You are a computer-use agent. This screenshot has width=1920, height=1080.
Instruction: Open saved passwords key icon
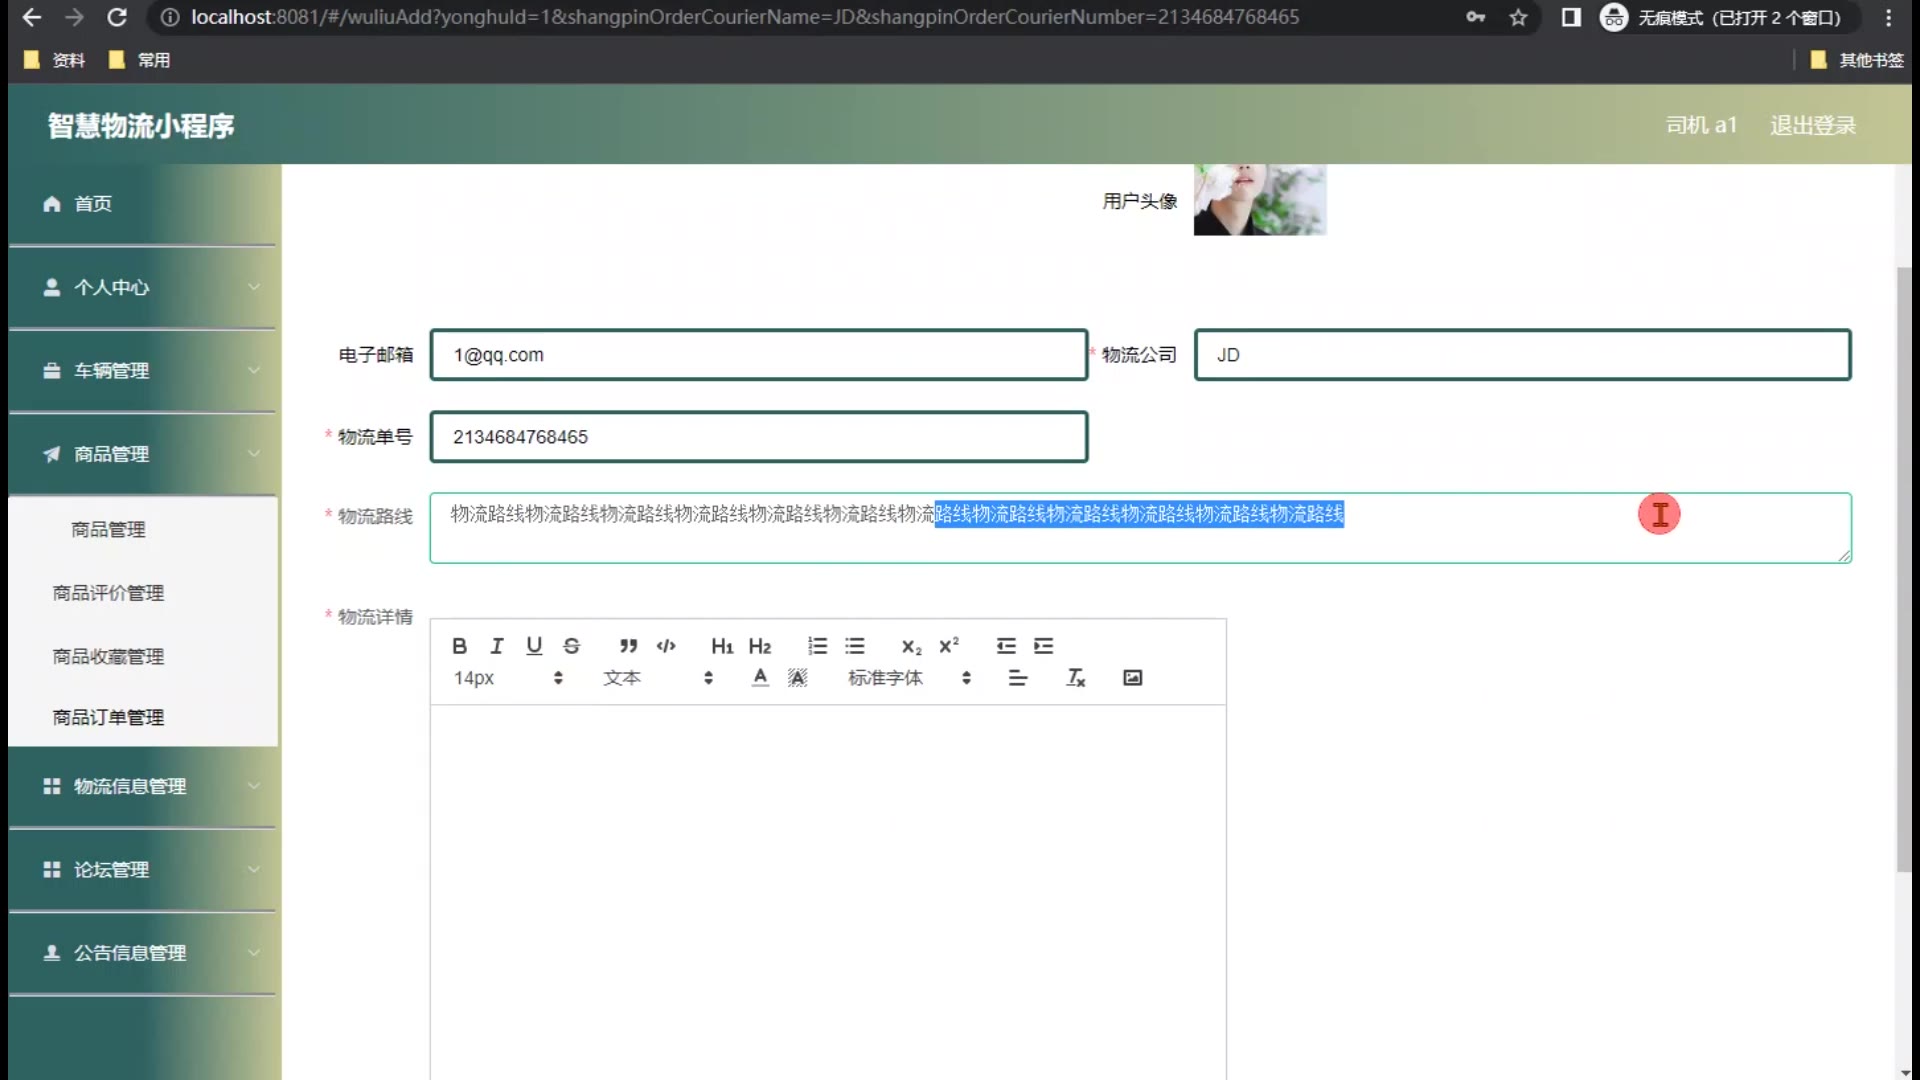1475,17
